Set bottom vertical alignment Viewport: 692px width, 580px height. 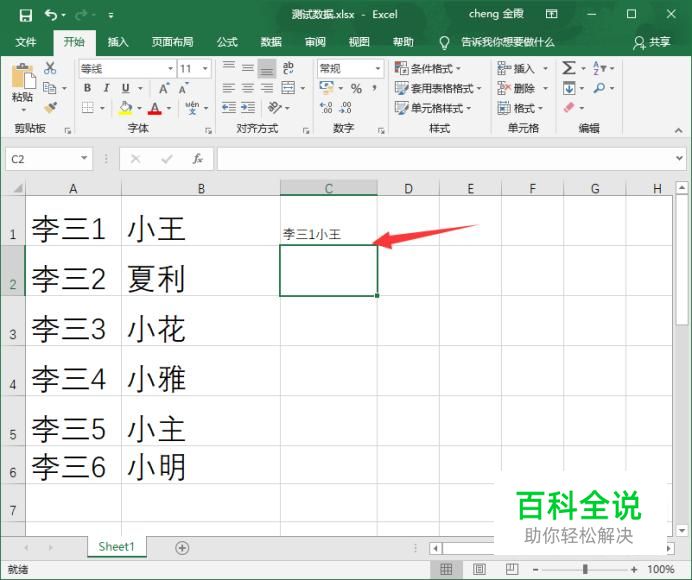(267, 68)
